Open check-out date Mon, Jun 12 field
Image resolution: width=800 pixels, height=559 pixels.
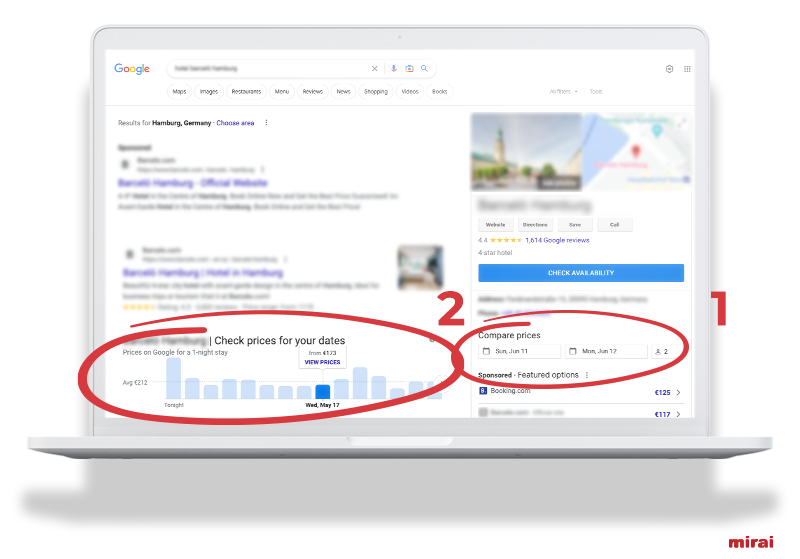pyautogui.click(x=606, y=351)
